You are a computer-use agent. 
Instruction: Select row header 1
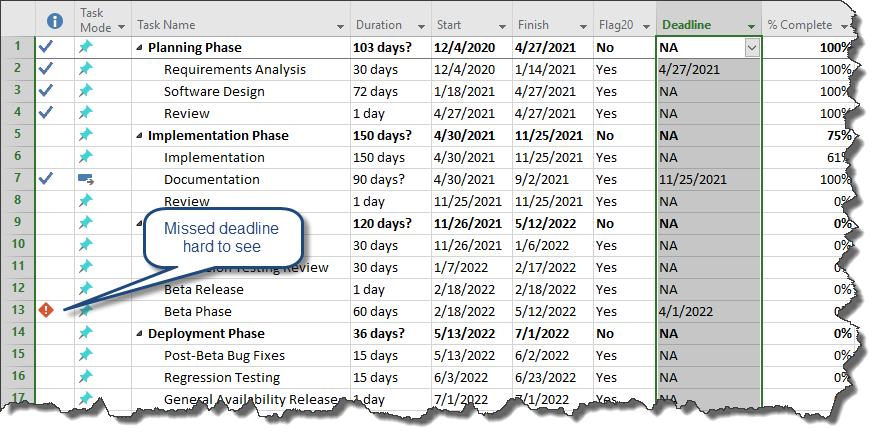(x=17, y=47)
